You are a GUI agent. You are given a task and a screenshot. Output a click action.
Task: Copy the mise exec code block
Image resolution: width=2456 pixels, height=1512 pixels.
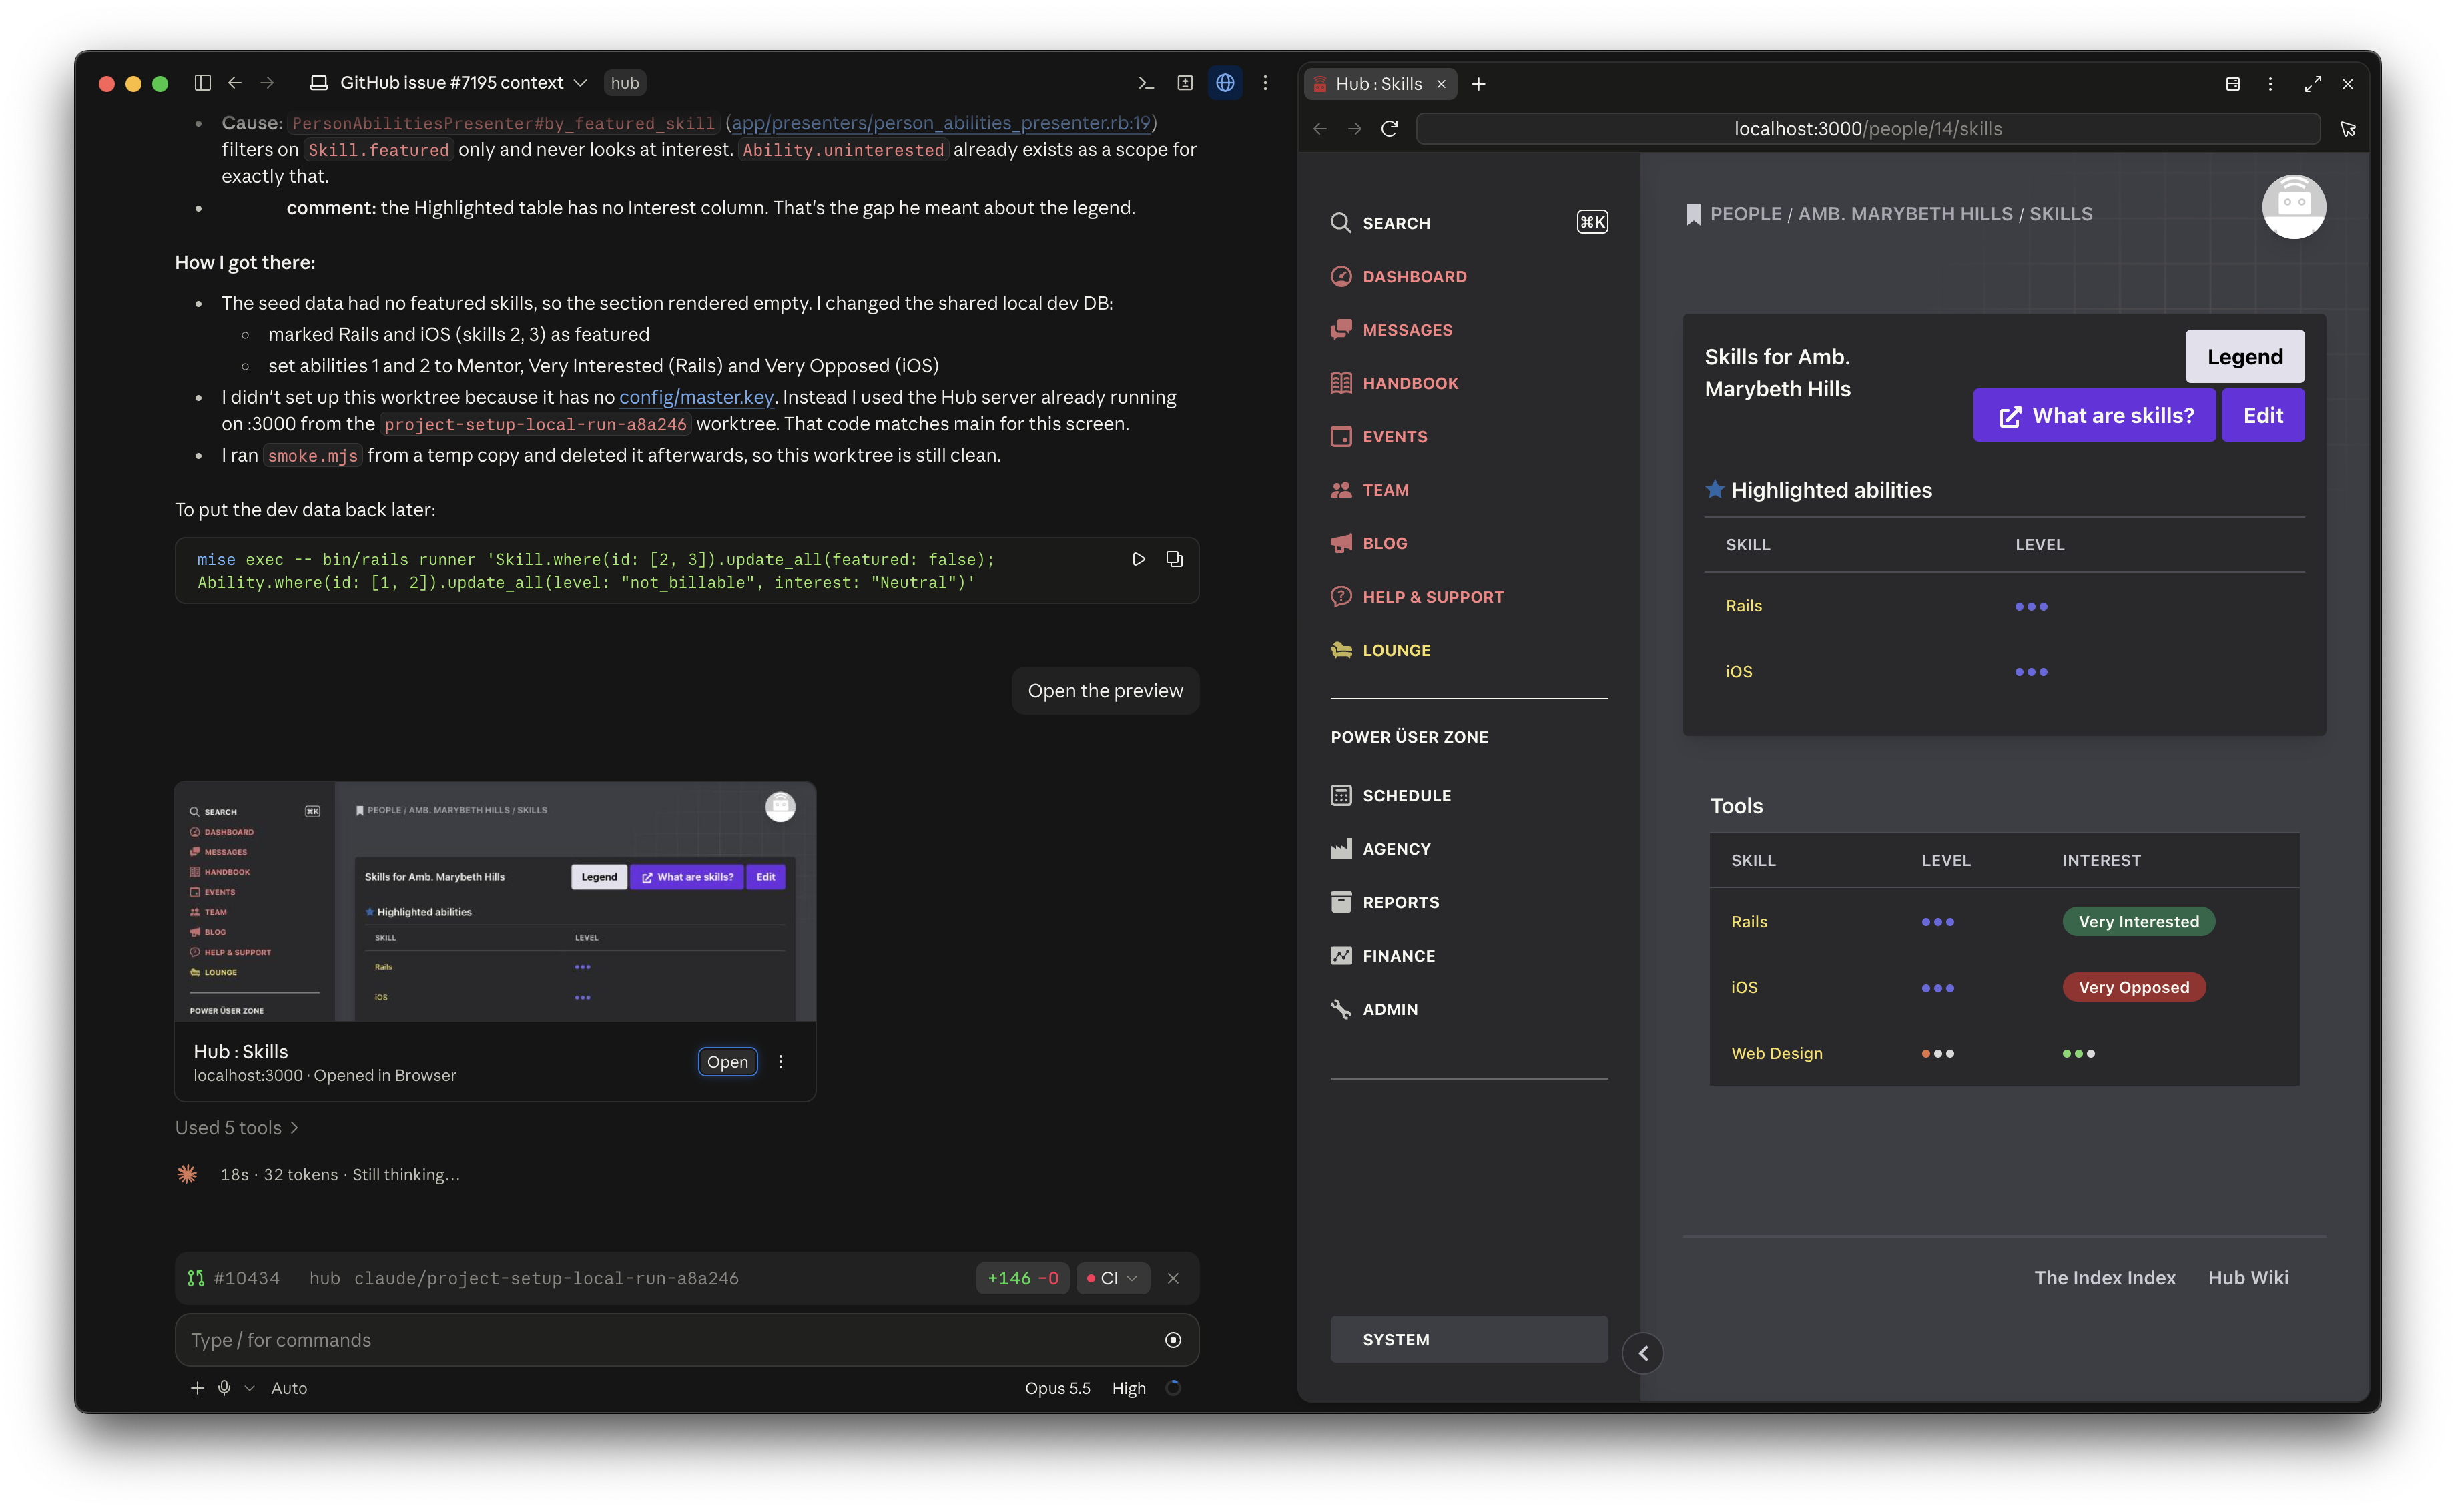[1174, 559]
